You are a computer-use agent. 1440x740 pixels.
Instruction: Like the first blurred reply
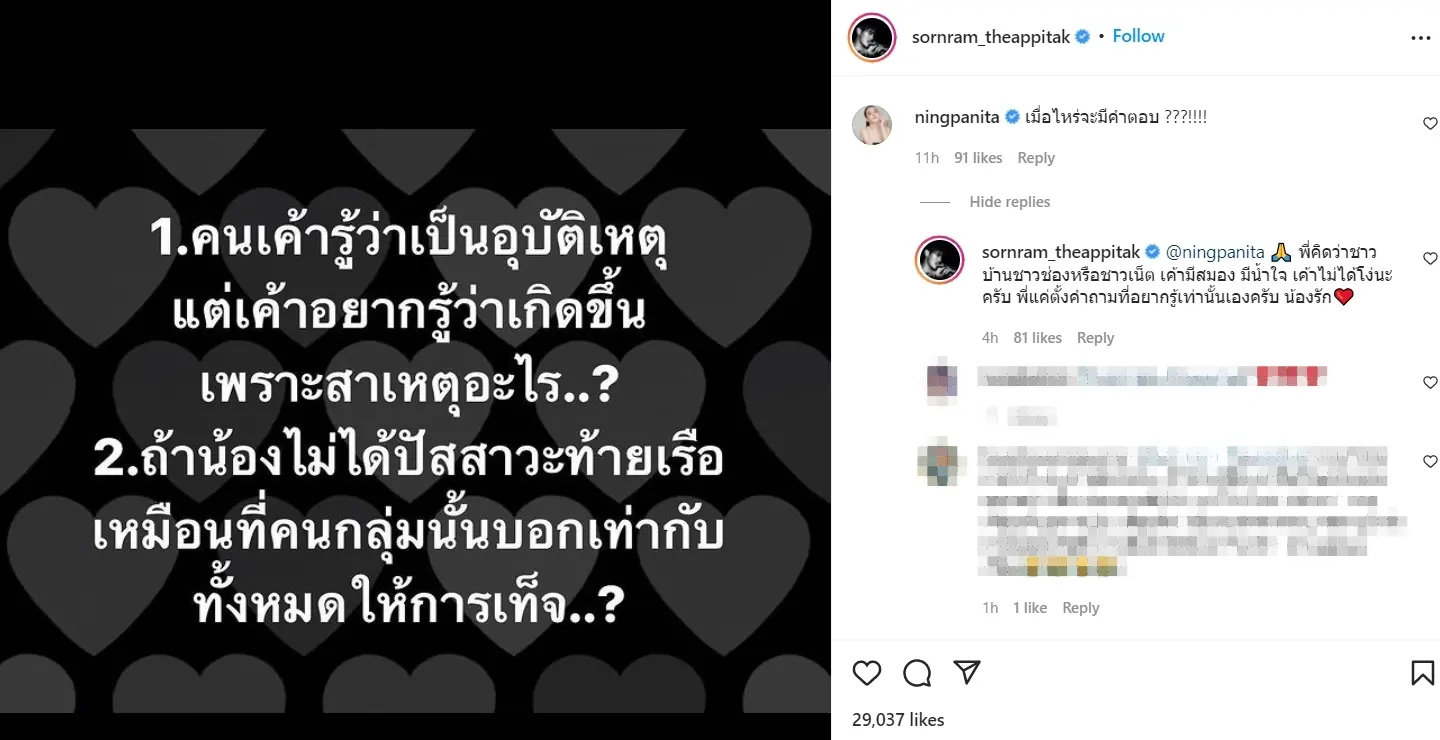click(1430, 383)
